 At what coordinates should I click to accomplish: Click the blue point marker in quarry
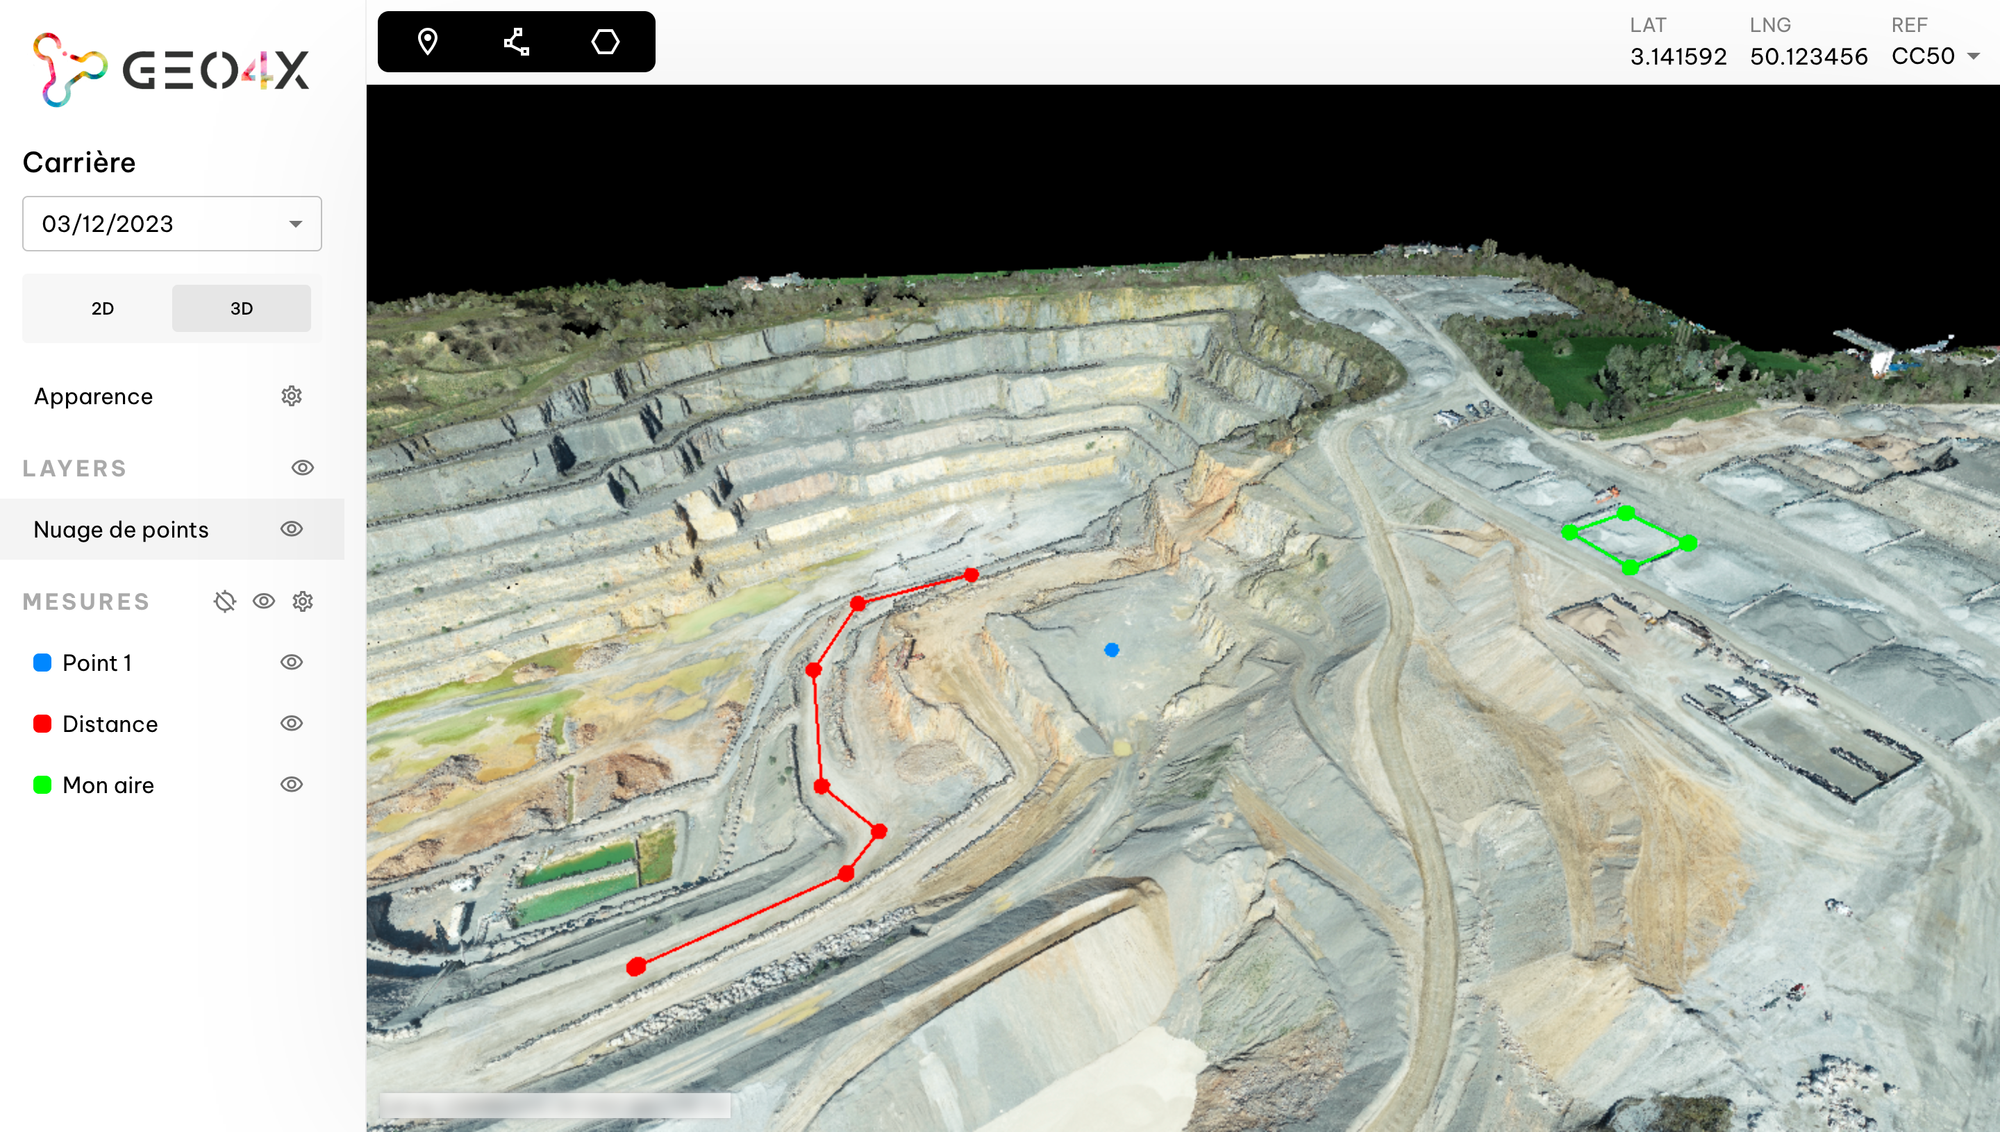pyautogui.click(x=1111, y=650)
